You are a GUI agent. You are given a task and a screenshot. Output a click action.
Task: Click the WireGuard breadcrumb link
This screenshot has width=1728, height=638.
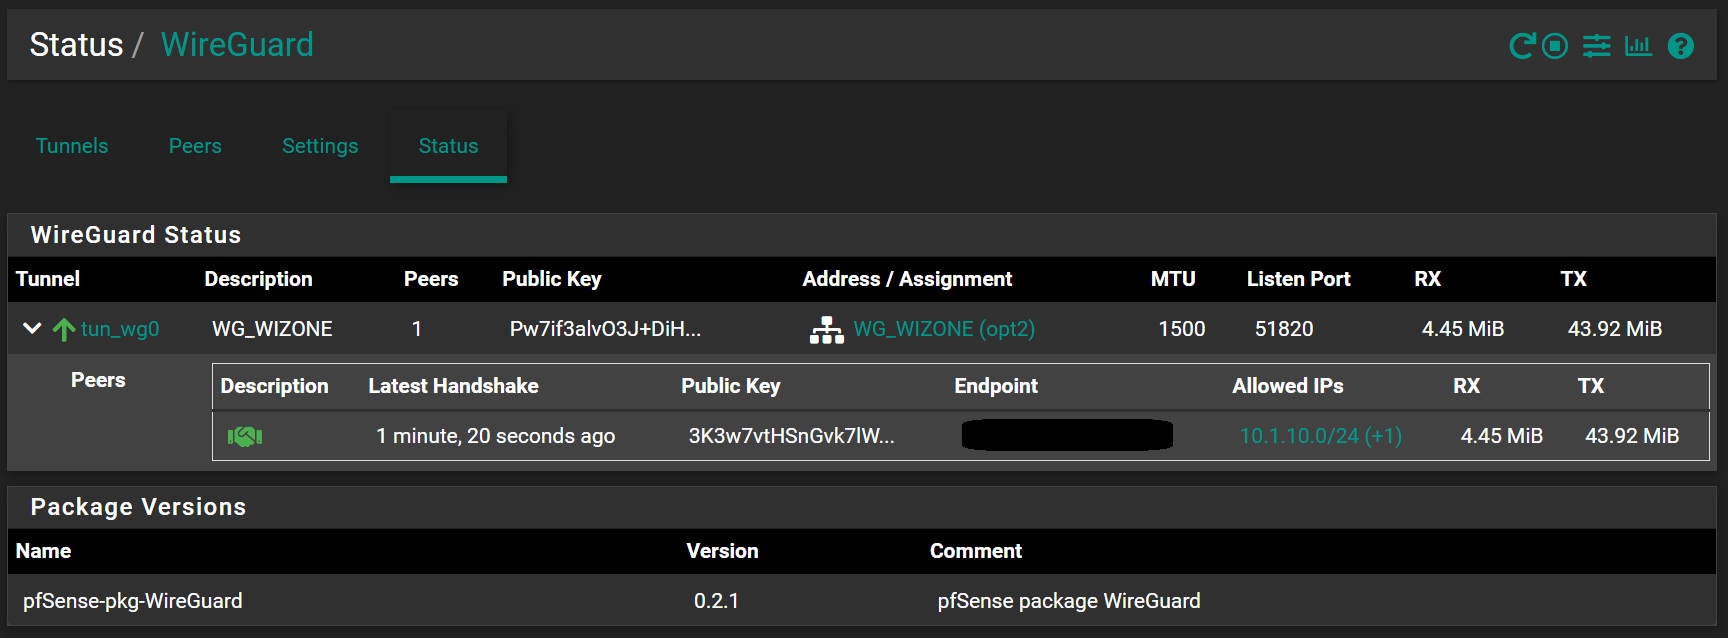pos(237,45)
